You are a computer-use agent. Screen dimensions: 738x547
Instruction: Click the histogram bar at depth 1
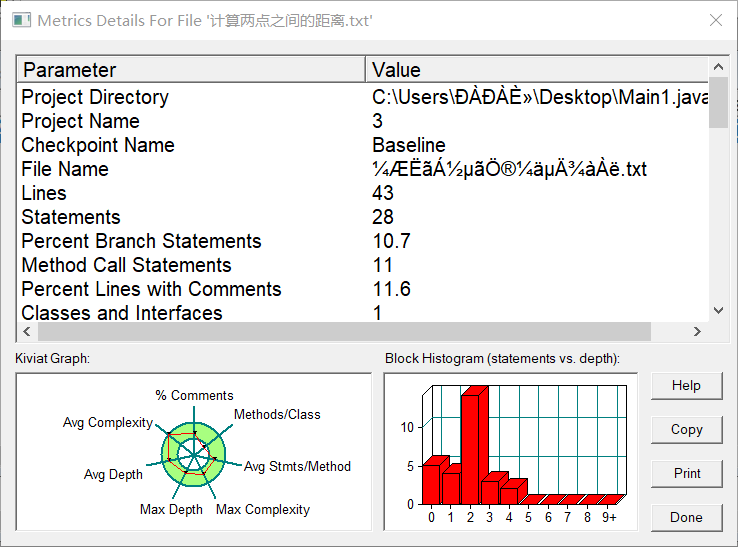tap(453, 486)
